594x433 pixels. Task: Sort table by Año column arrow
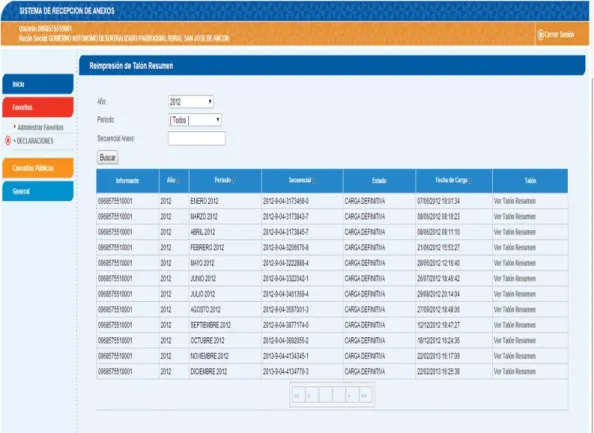[x=178, y=181]
